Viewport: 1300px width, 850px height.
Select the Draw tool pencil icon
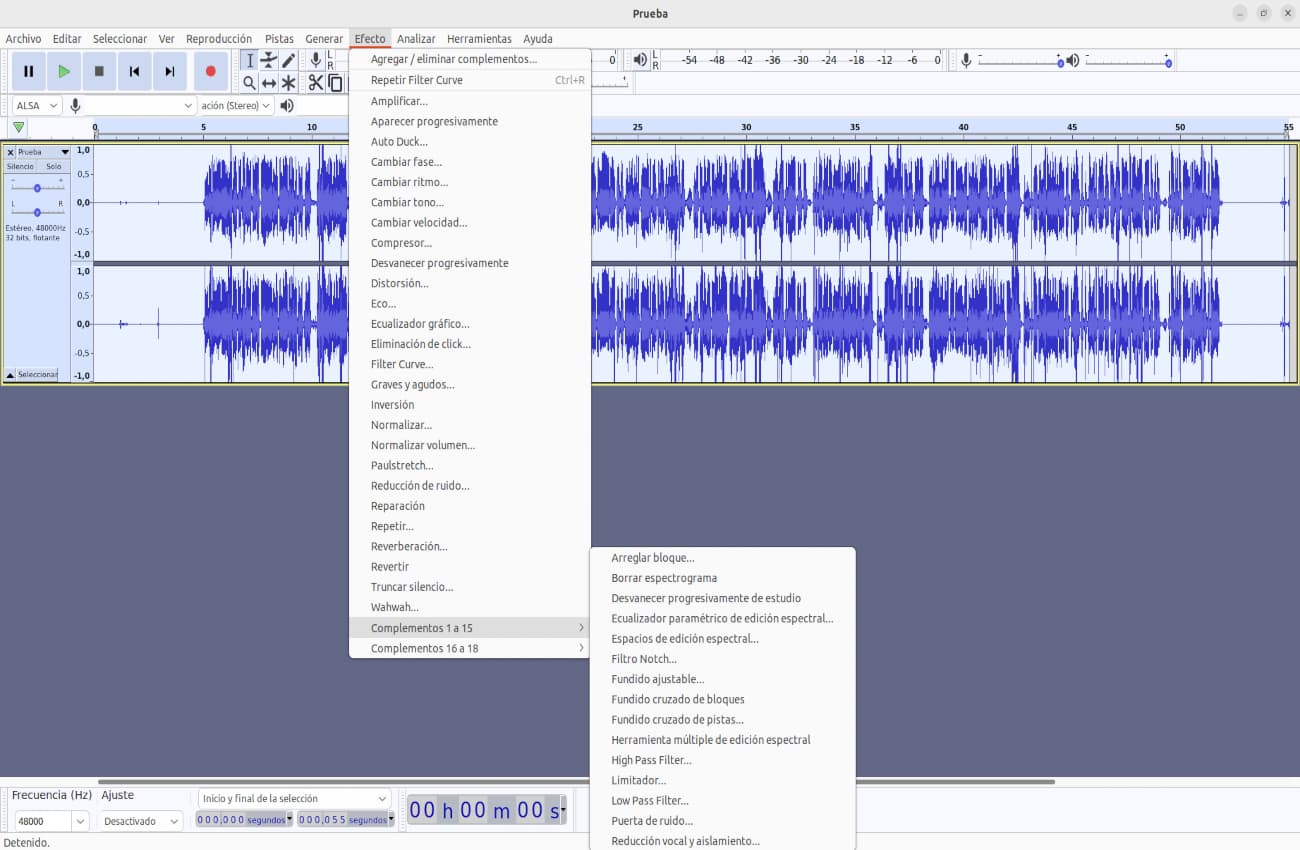[x=288, y=60]
